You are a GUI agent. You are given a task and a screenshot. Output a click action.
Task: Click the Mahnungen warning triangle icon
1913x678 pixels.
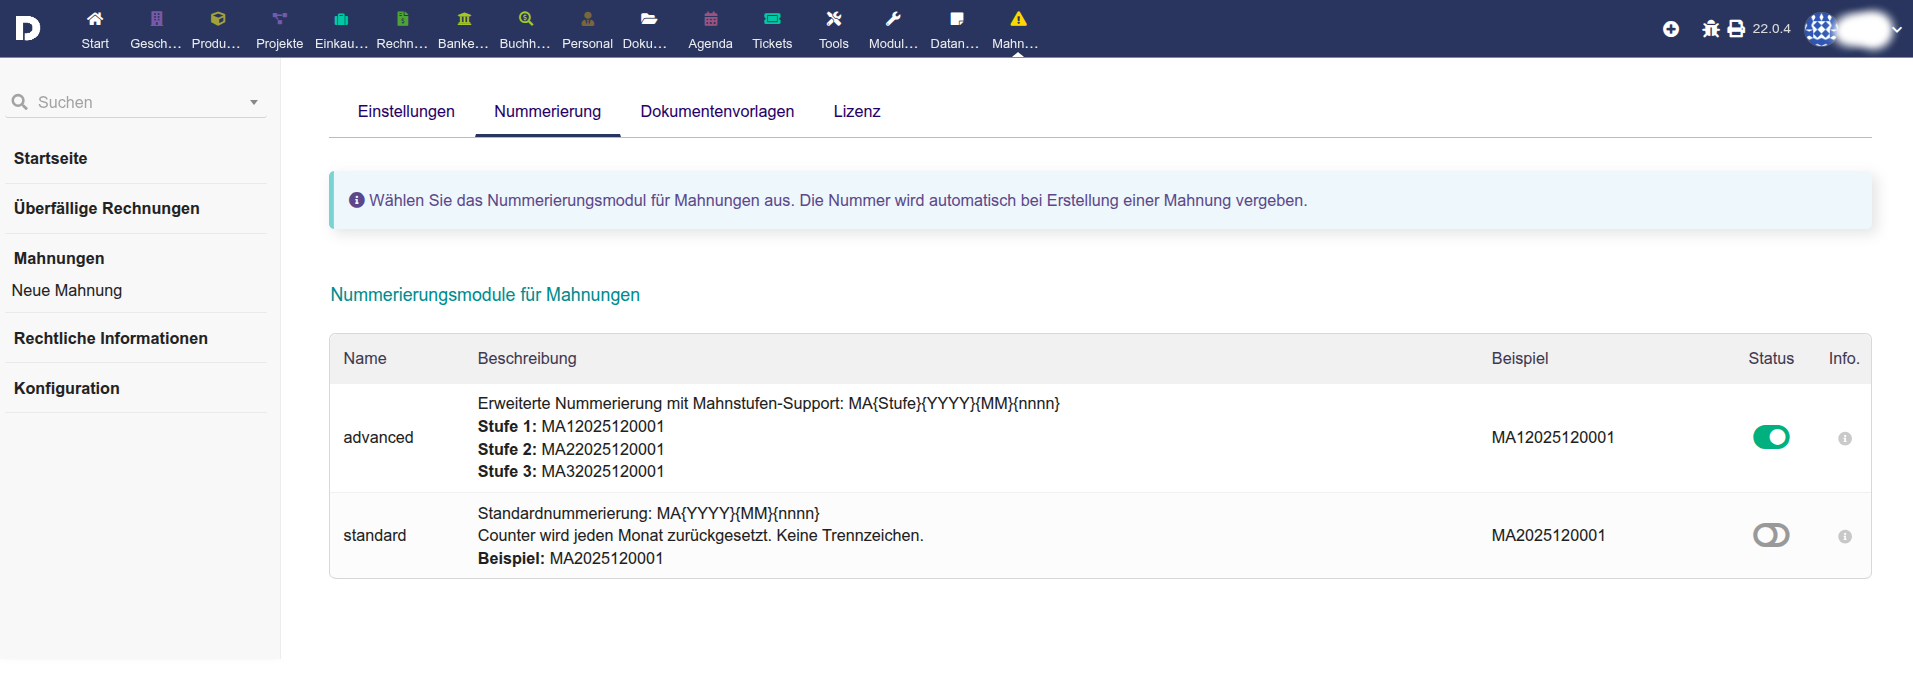point(1018,20)
